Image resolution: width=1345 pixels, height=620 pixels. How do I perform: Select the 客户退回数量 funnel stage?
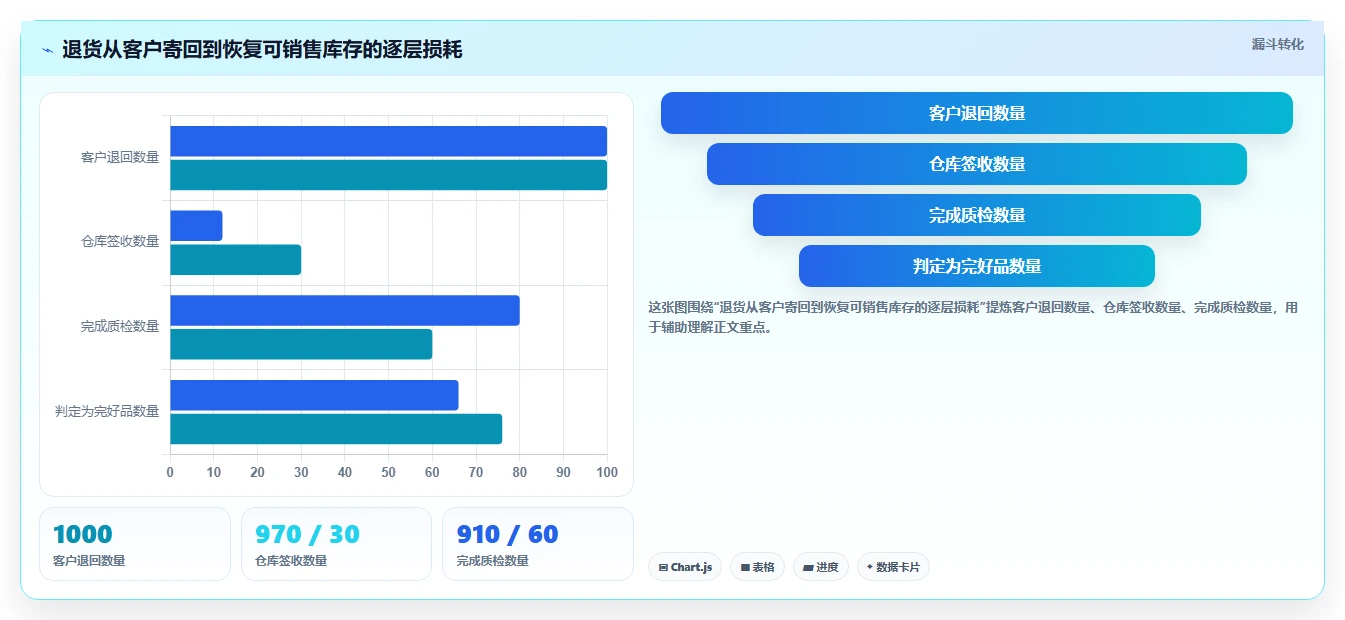point(976,113)
